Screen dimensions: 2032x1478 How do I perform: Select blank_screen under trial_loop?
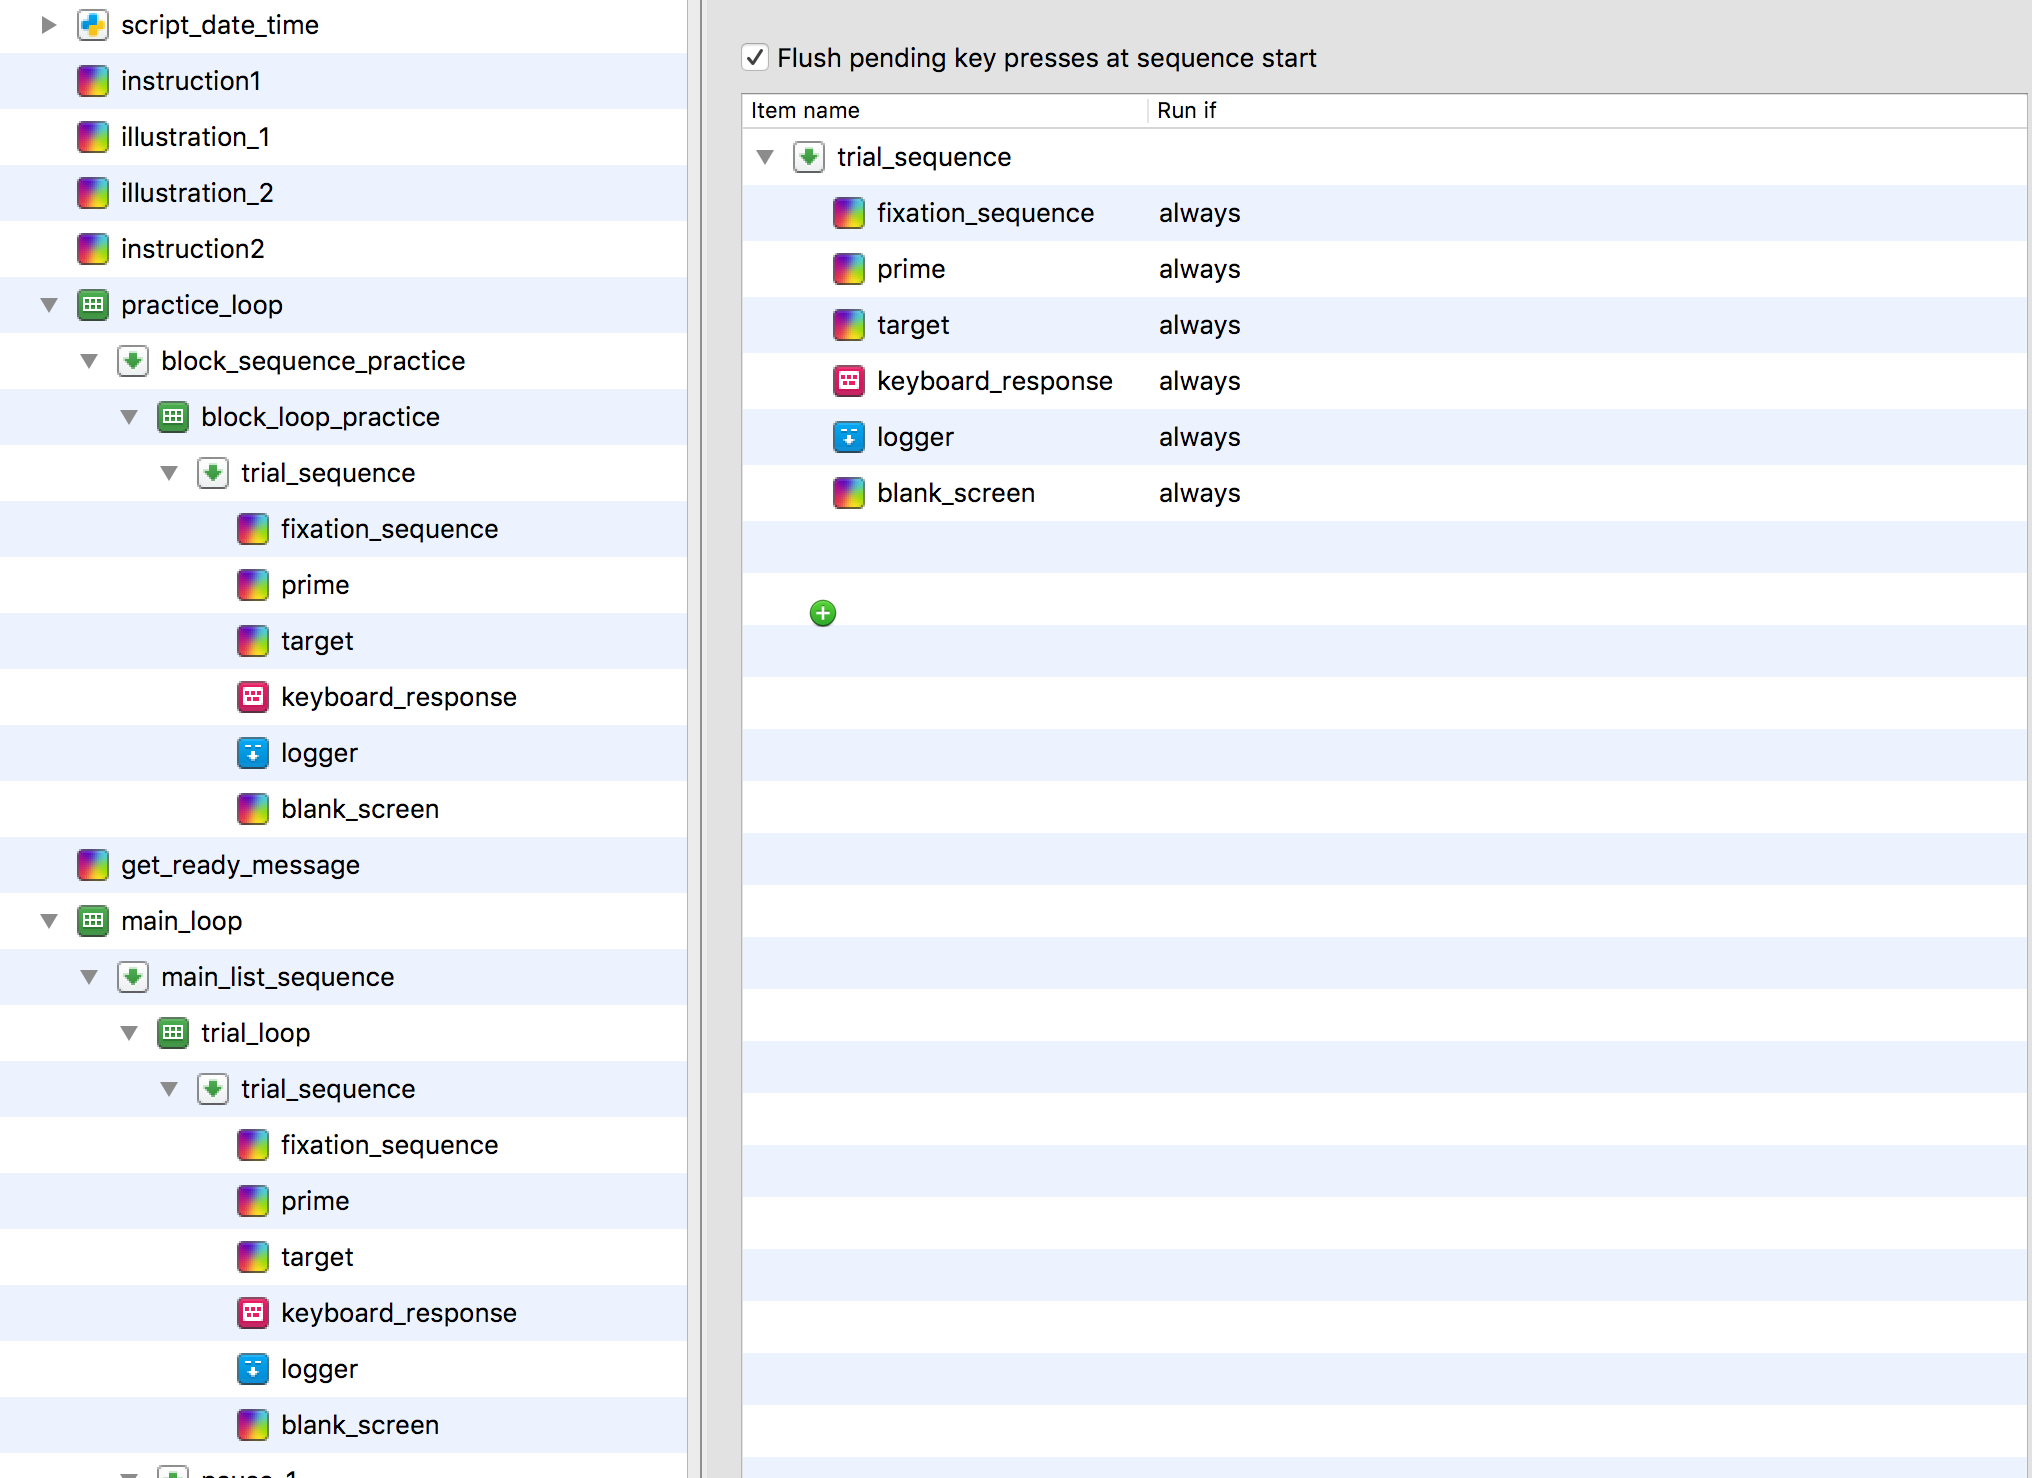tap(360, 1425)
